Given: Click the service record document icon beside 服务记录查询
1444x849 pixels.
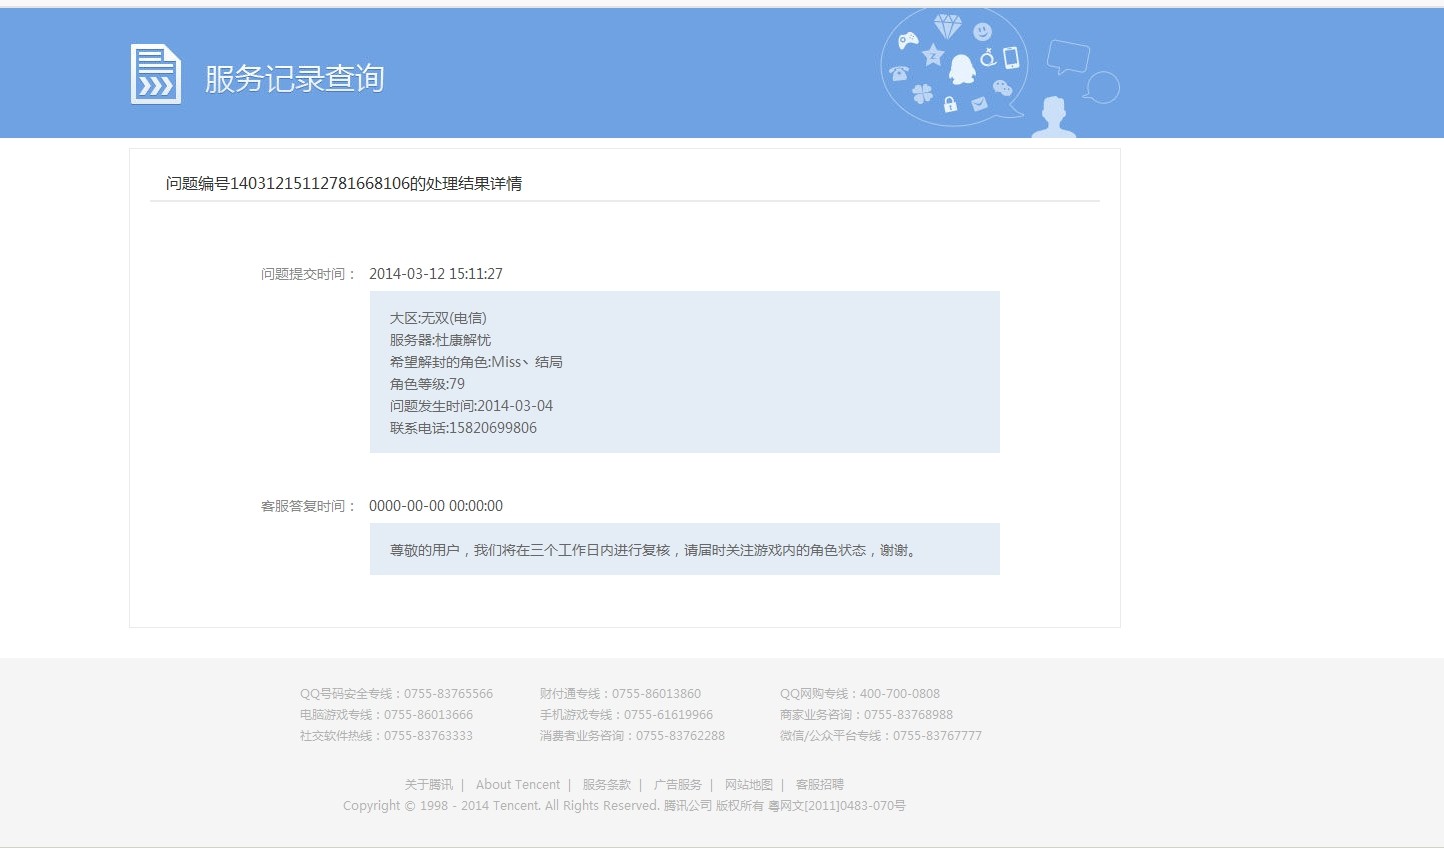Looking at the screenshot, I should [156, 74].
